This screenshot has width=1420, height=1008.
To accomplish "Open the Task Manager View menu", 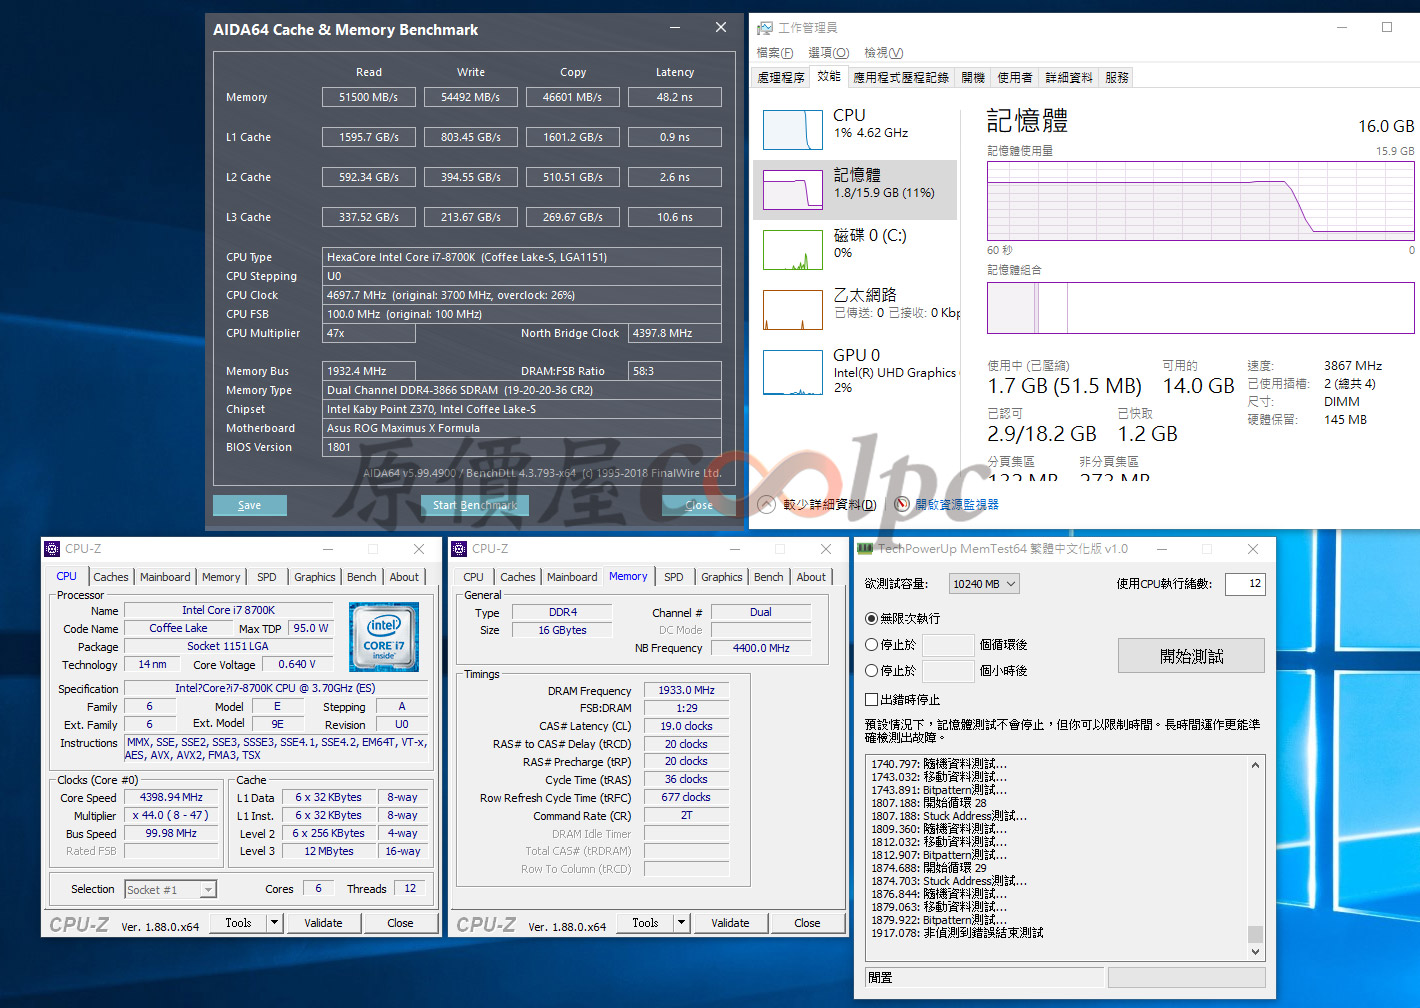I will tap(883, 53).
